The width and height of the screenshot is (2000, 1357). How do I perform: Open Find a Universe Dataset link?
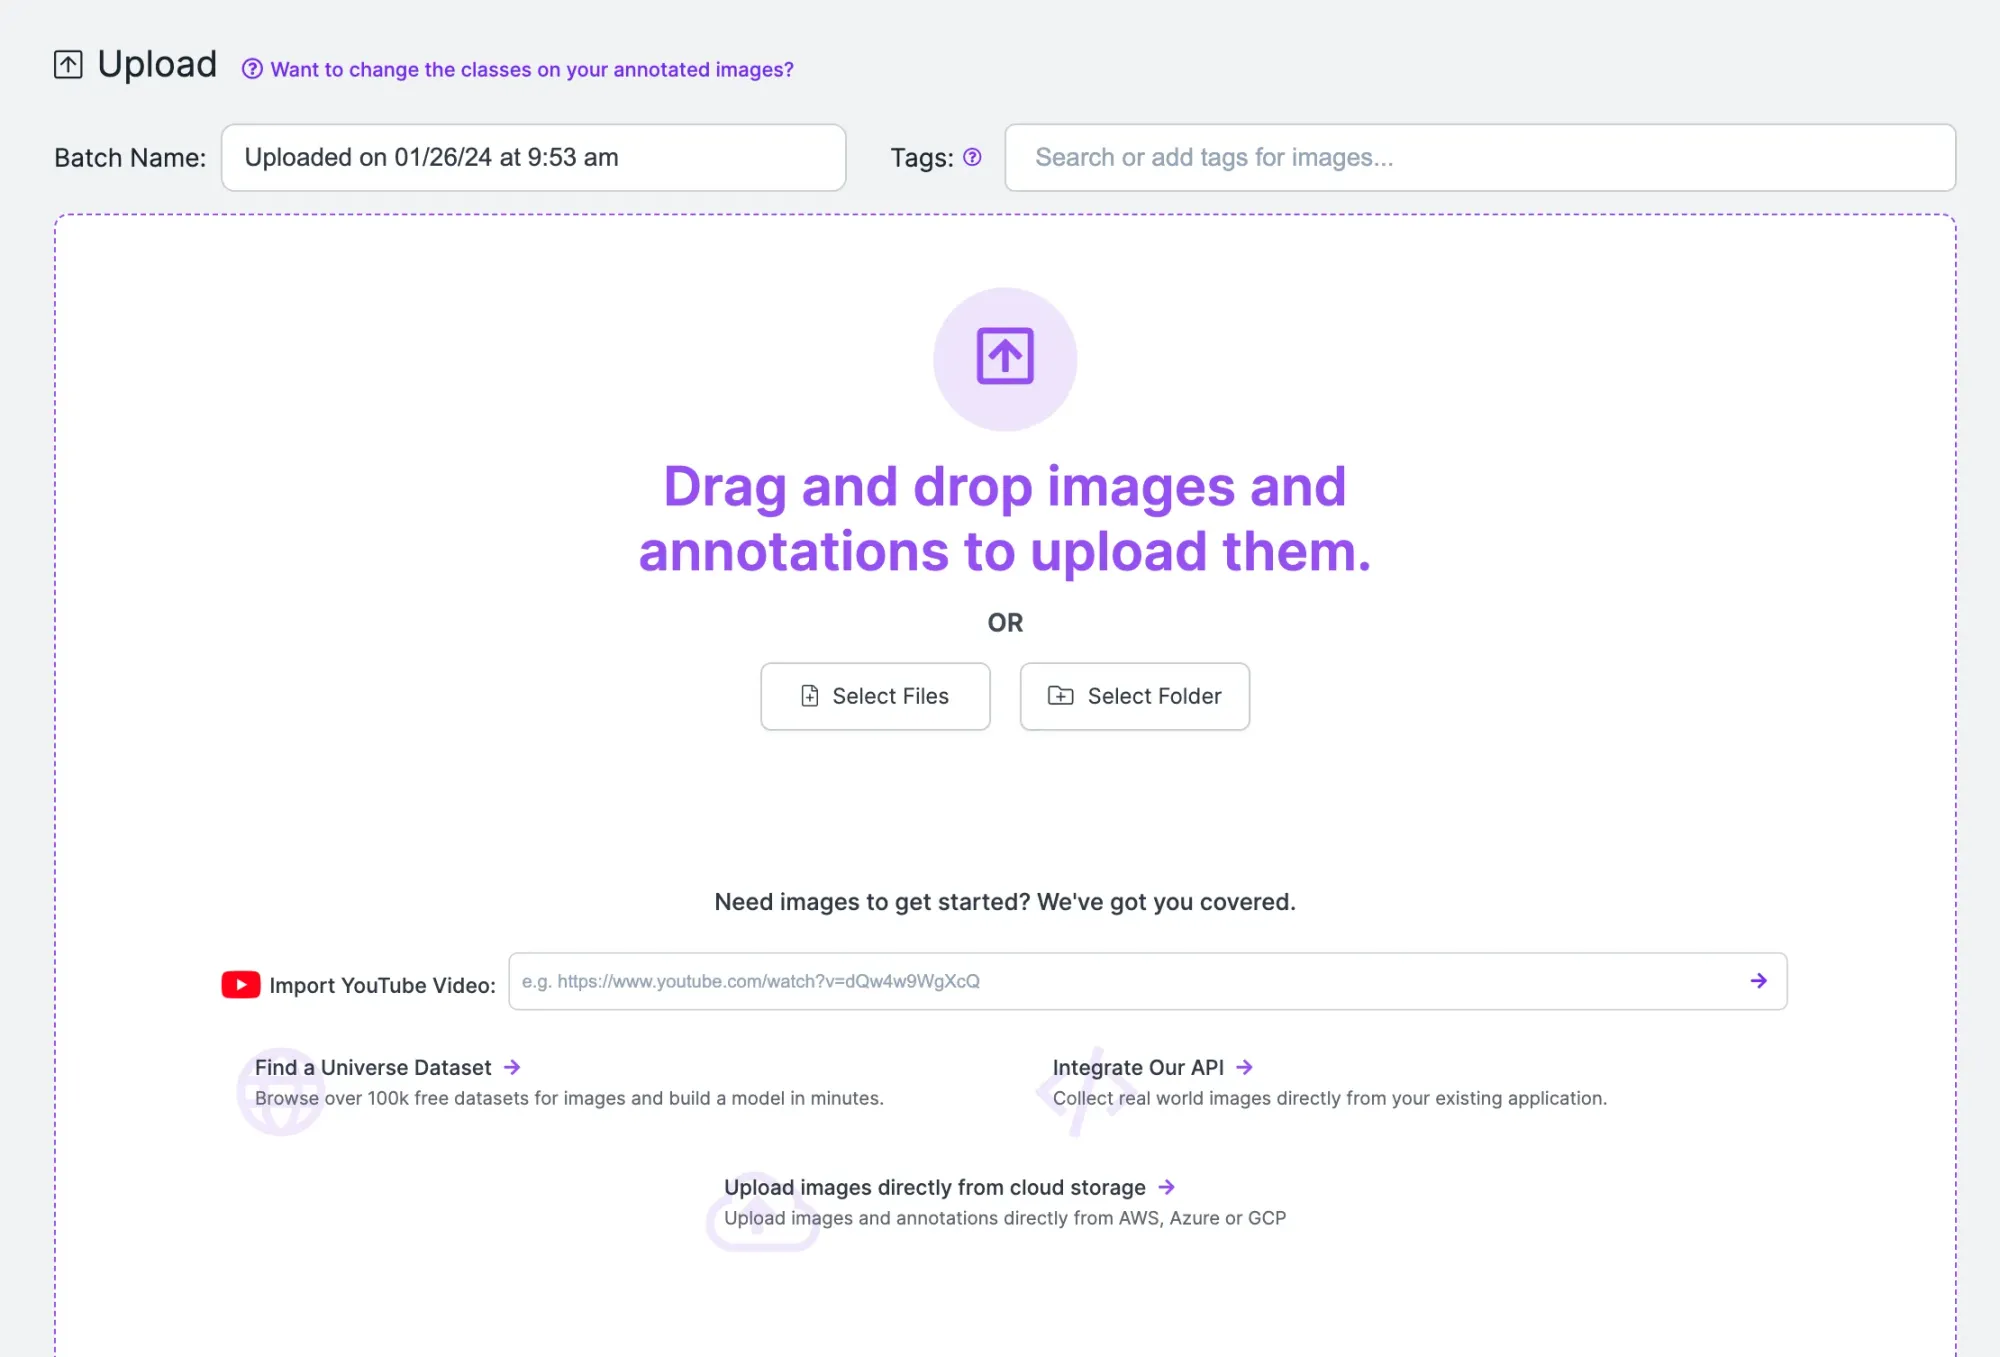373,1067
